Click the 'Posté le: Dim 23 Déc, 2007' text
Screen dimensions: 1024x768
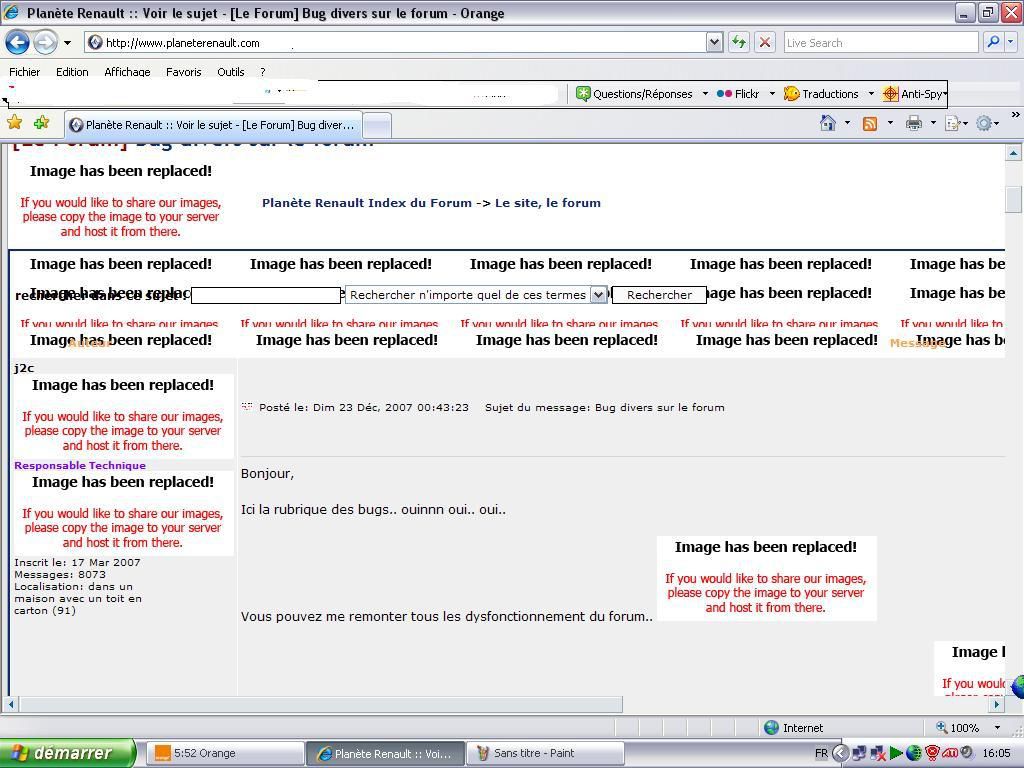tap(364, 408)
